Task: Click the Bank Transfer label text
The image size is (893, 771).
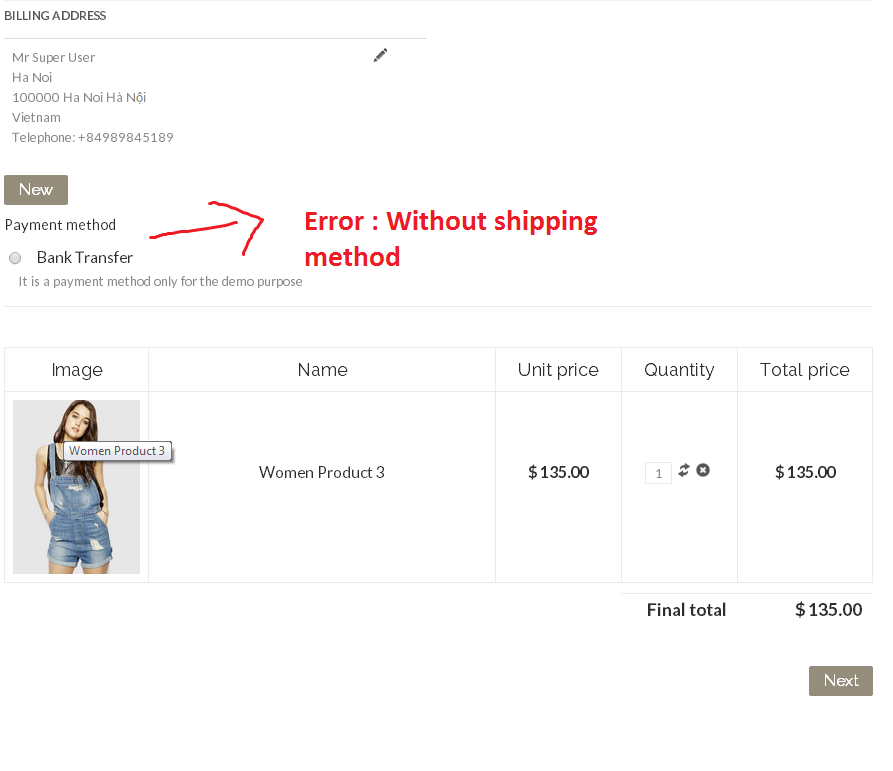Action: [x=85, y=258]
